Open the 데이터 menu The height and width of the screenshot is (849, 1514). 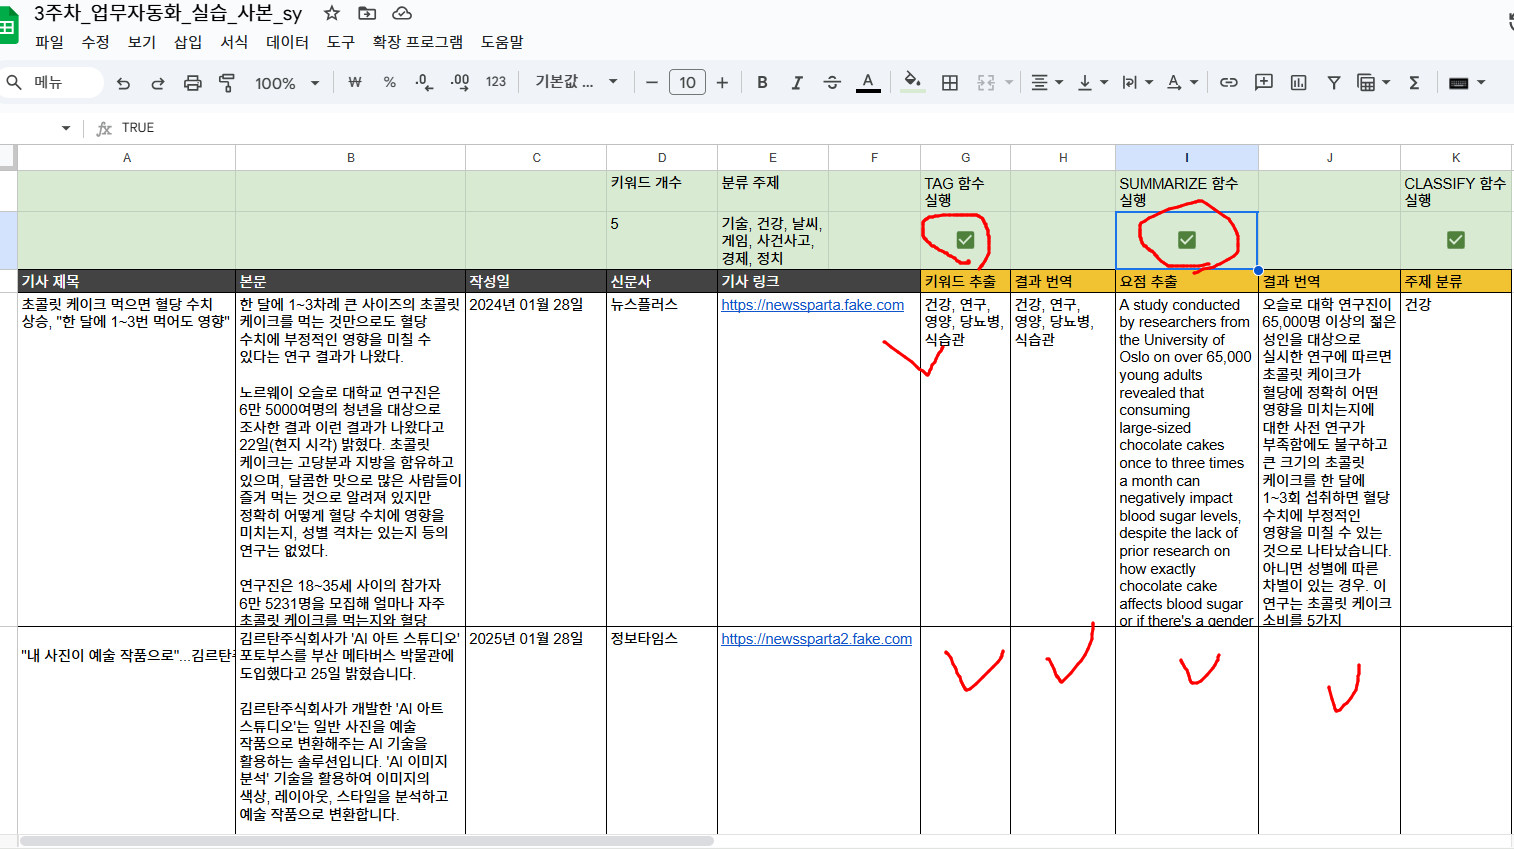click(288, 42)
